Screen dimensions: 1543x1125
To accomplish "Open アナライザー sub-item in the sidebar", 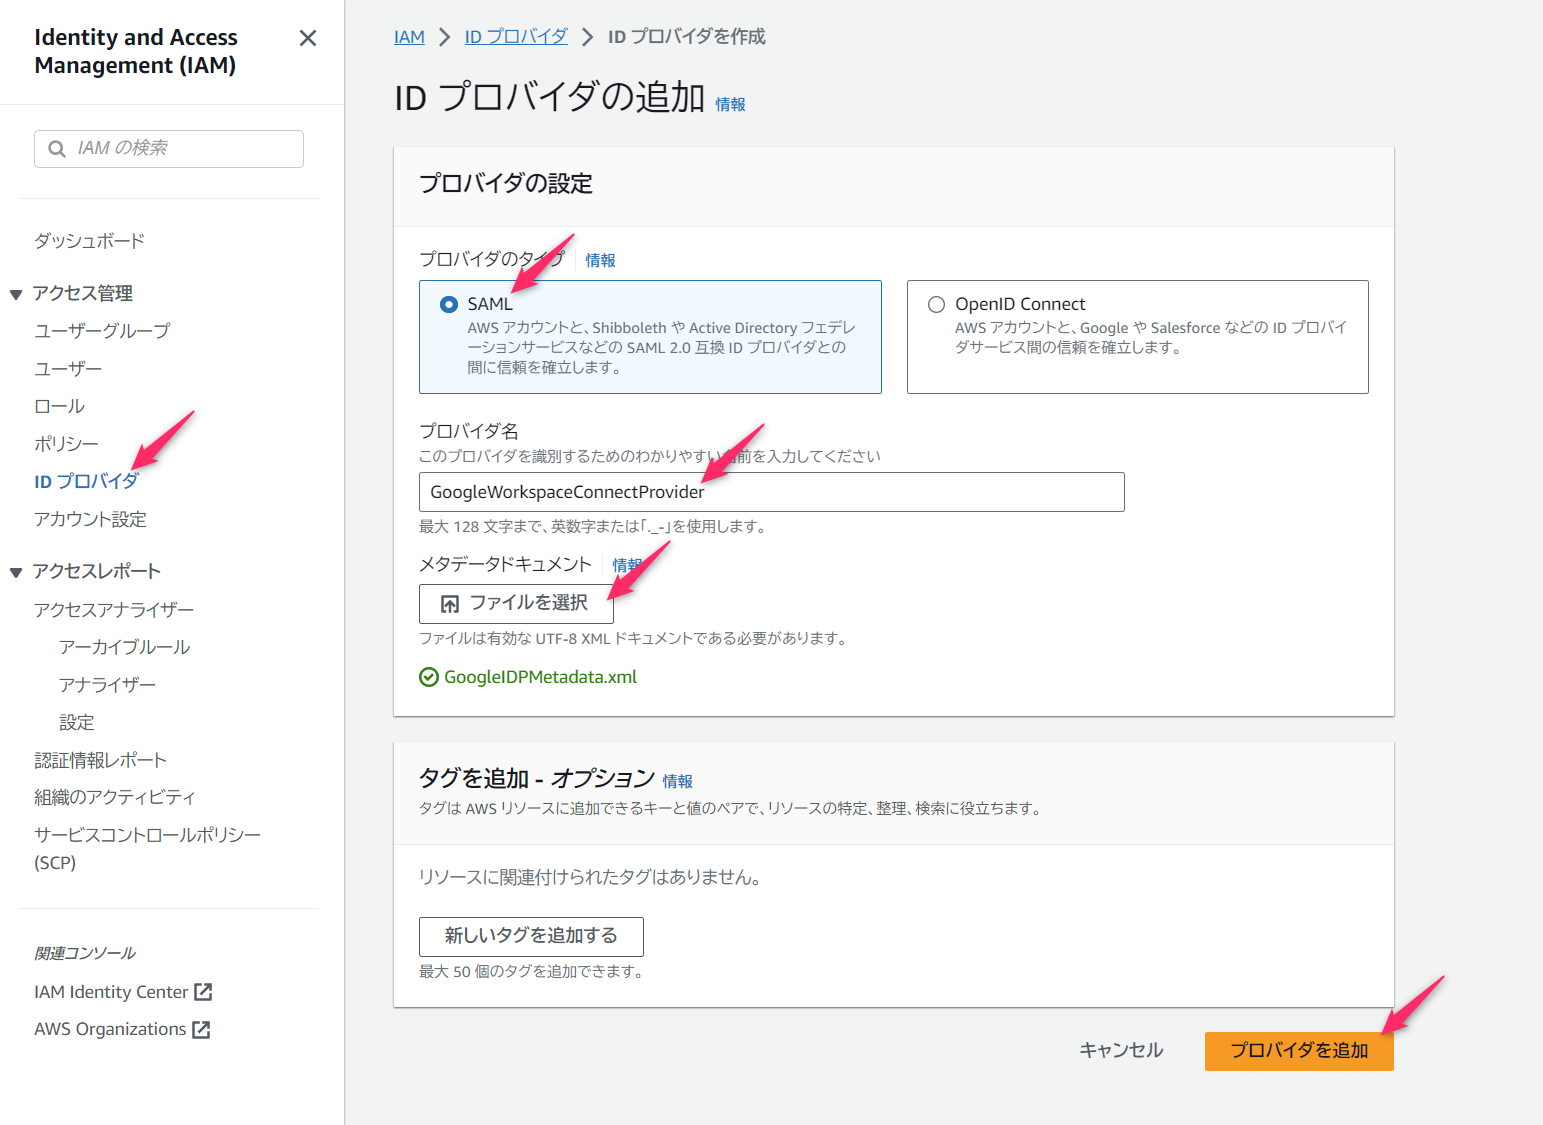I will coord(107,685).
